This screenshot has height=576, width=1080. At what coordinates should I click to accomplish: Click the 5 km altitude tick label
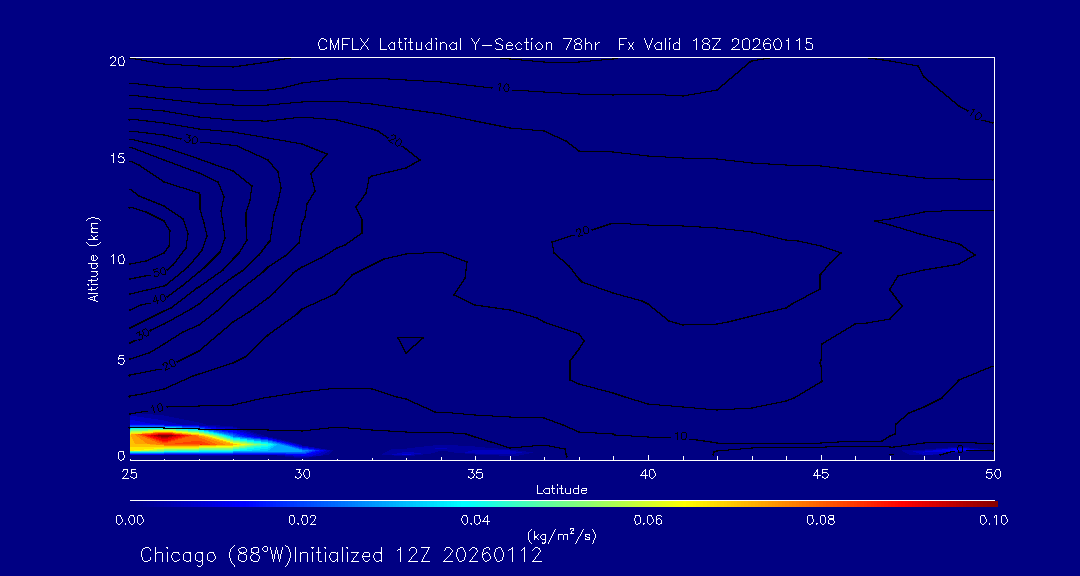(118, 358)
